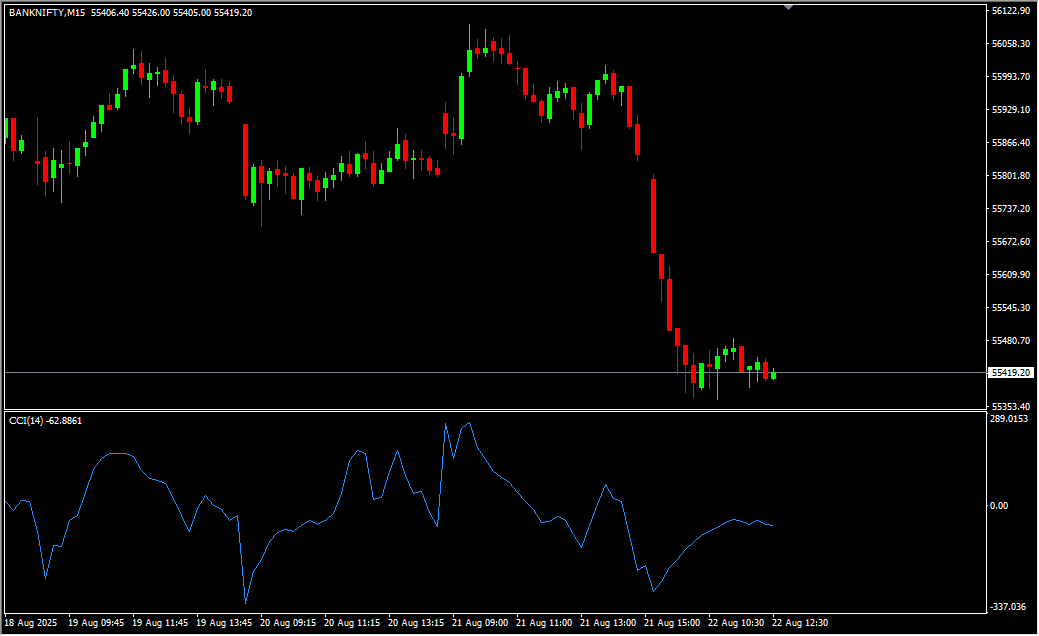Click the chart shift triangle marker at top
The image size is (1039, 636).
pyautogui.click(x=789, y=6)
